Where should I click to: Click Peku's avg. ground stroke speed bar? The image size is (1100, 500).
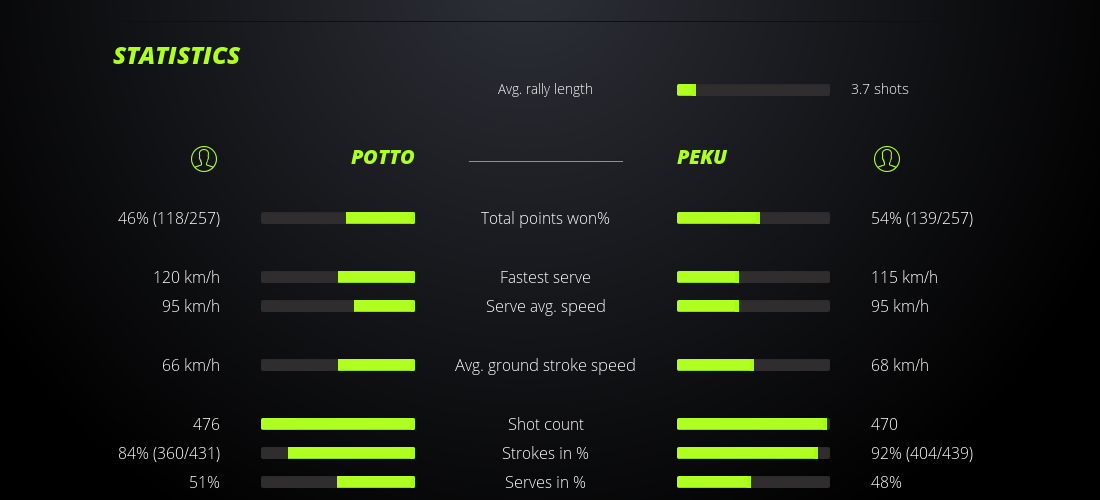(x=753, y=365)
